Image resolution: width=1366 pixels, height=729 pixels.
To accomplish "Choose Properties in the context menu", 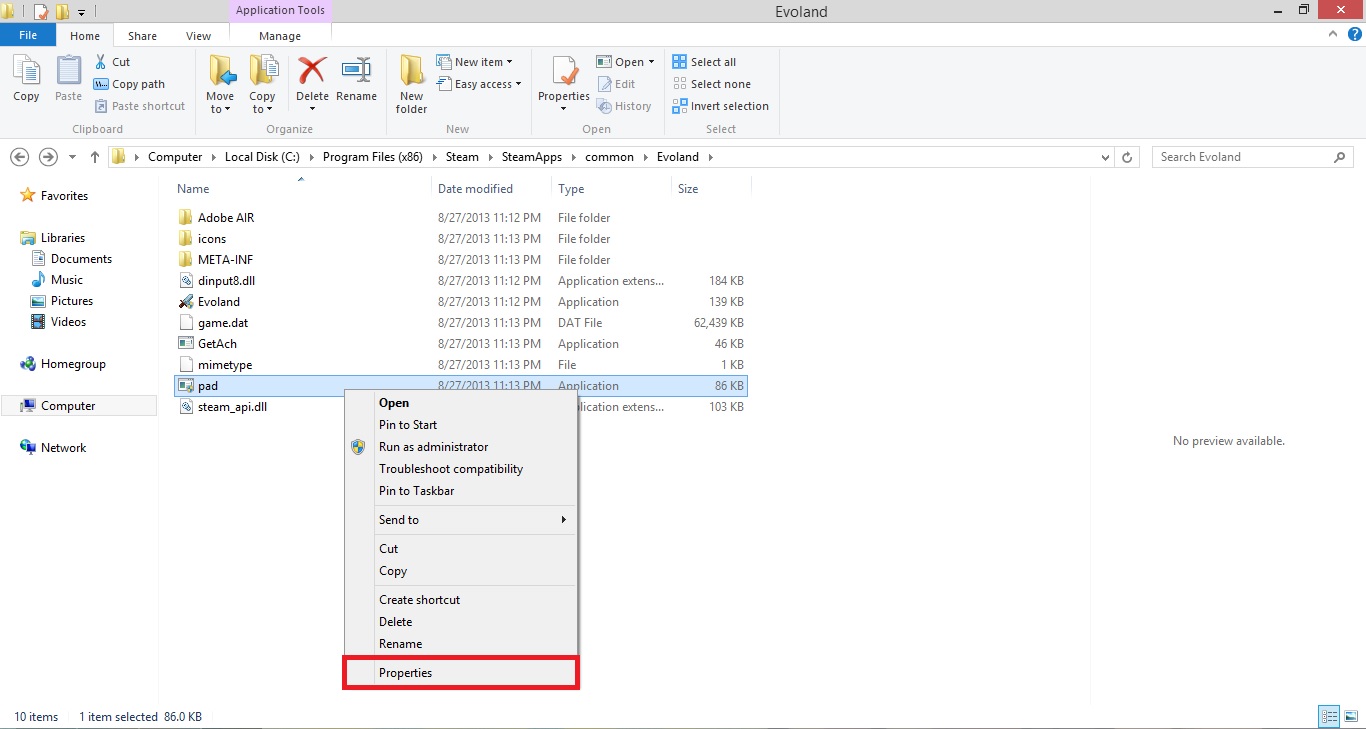I will (x=461, y=673).
